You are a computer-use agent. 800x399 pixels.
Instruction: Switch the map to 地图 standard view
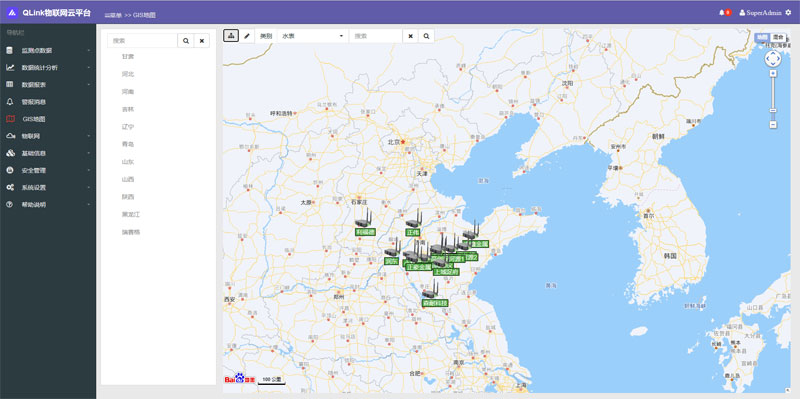[x=762, y=37]
